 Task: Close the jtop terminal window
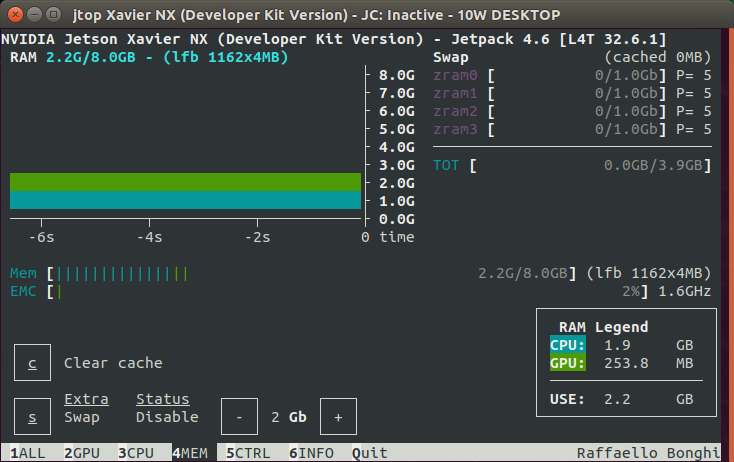click(15, 15)
